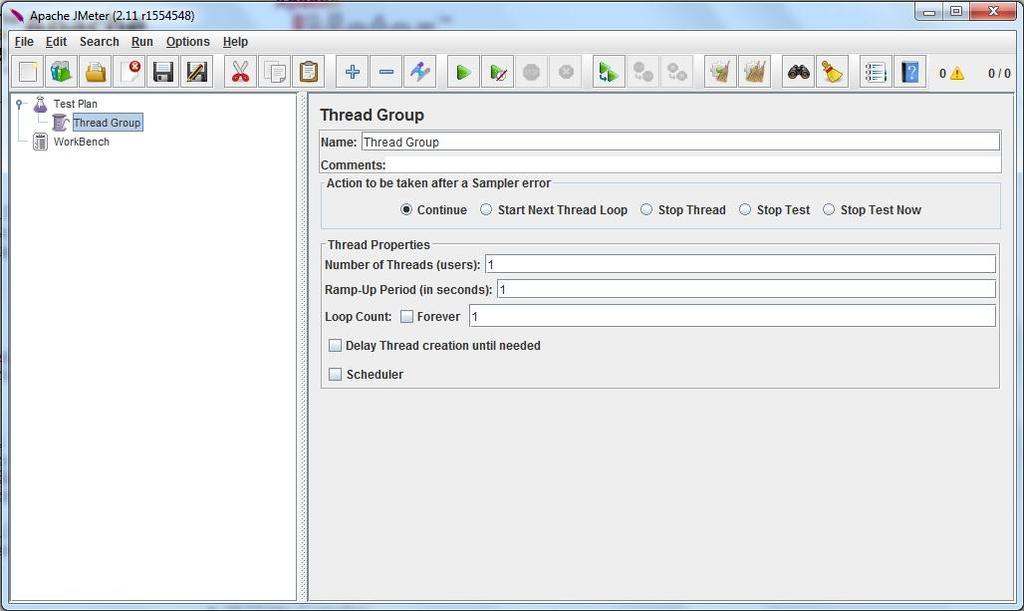The image size is (1024, 611).
Task: Maximize the Apache JMeter window
Action: (956, 11)
